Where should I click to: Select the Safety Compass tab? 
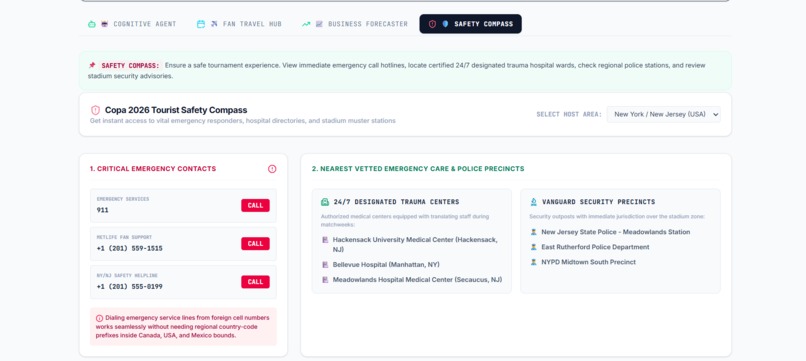click(x=470, y=24)
